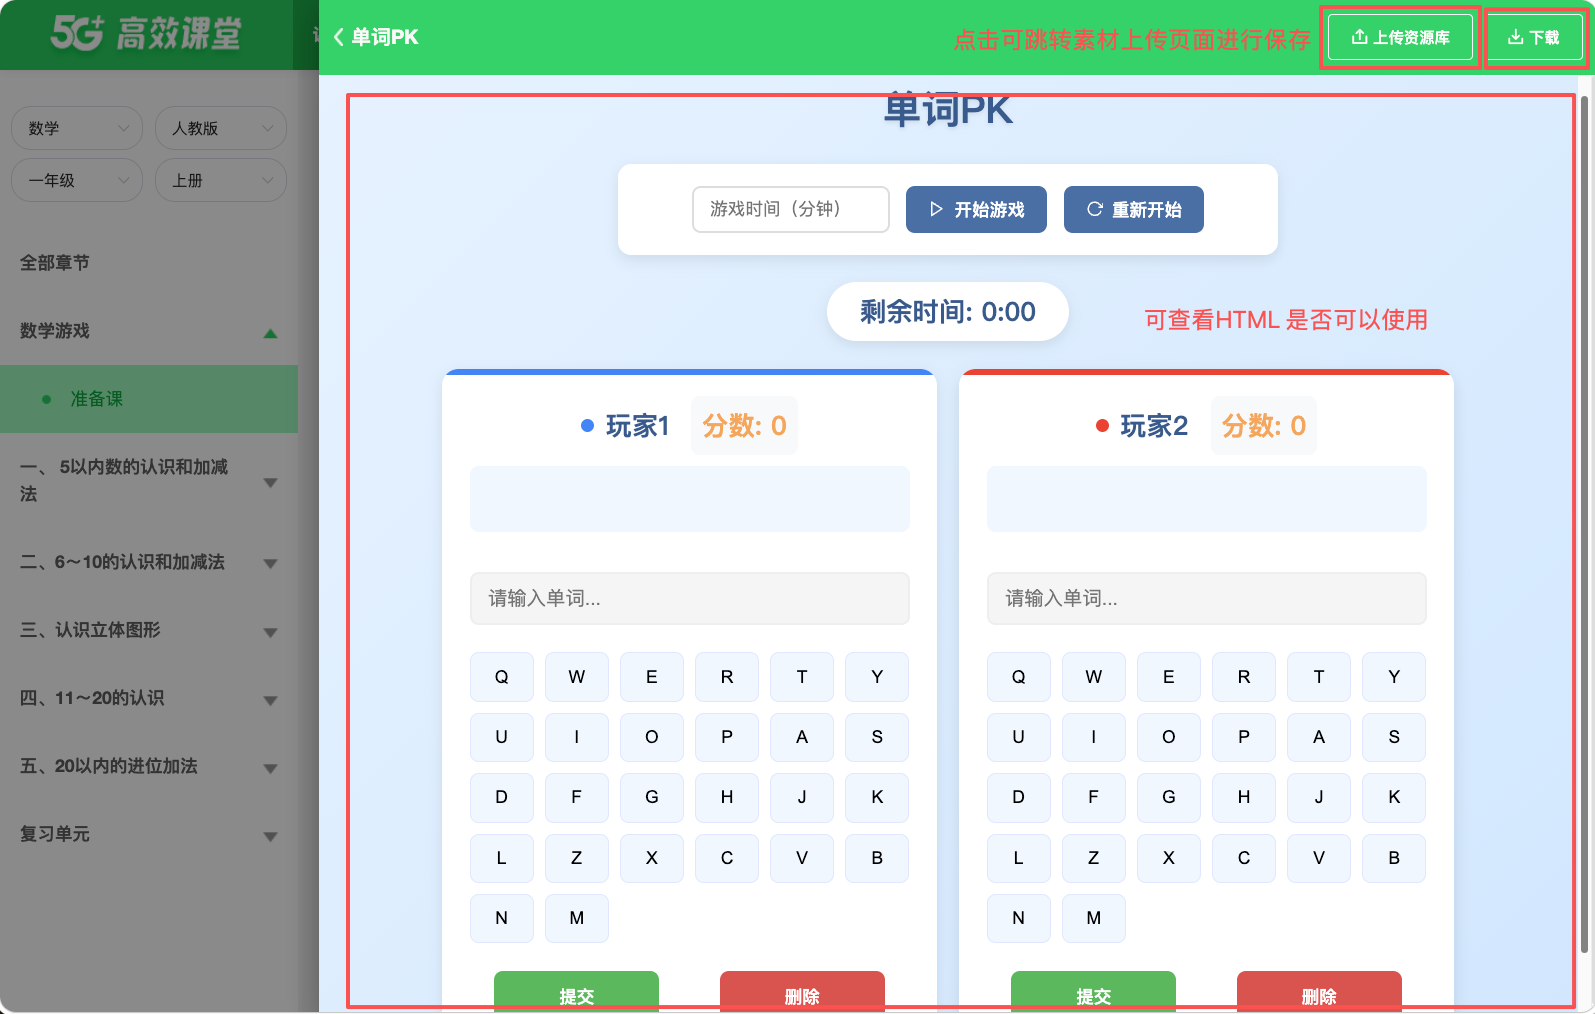The image size is (1595, 1014).
Task: Expand chapter 一、5以内数的认识和加减法
Action: click(x=270, y=483)
